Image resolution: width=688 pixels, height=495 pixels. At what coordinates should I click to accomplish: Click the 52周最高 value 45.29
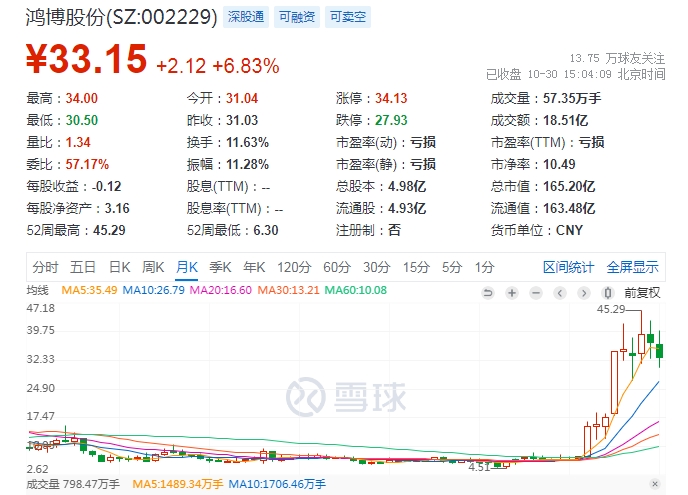[109, 230]
